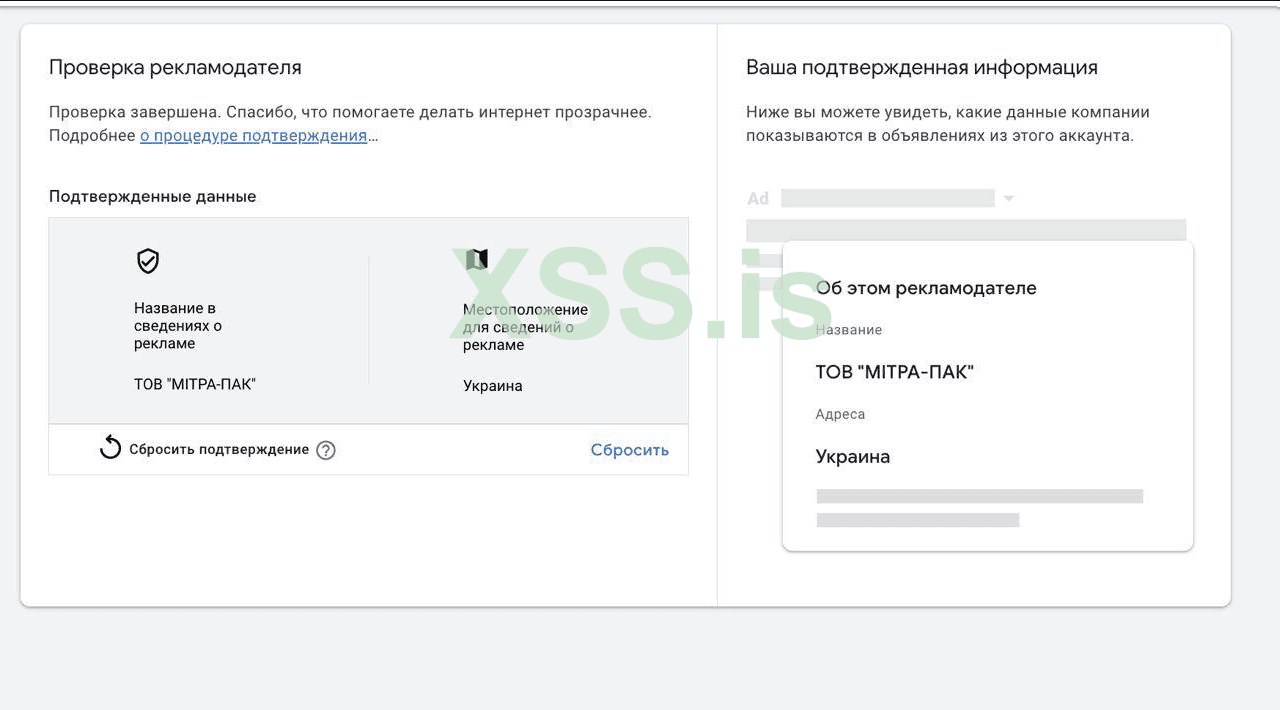The image size is (1280, 710).
Task: Select ТОВ "МІТРА-ПАК" in verified data box
Action: tap(195, 384)
